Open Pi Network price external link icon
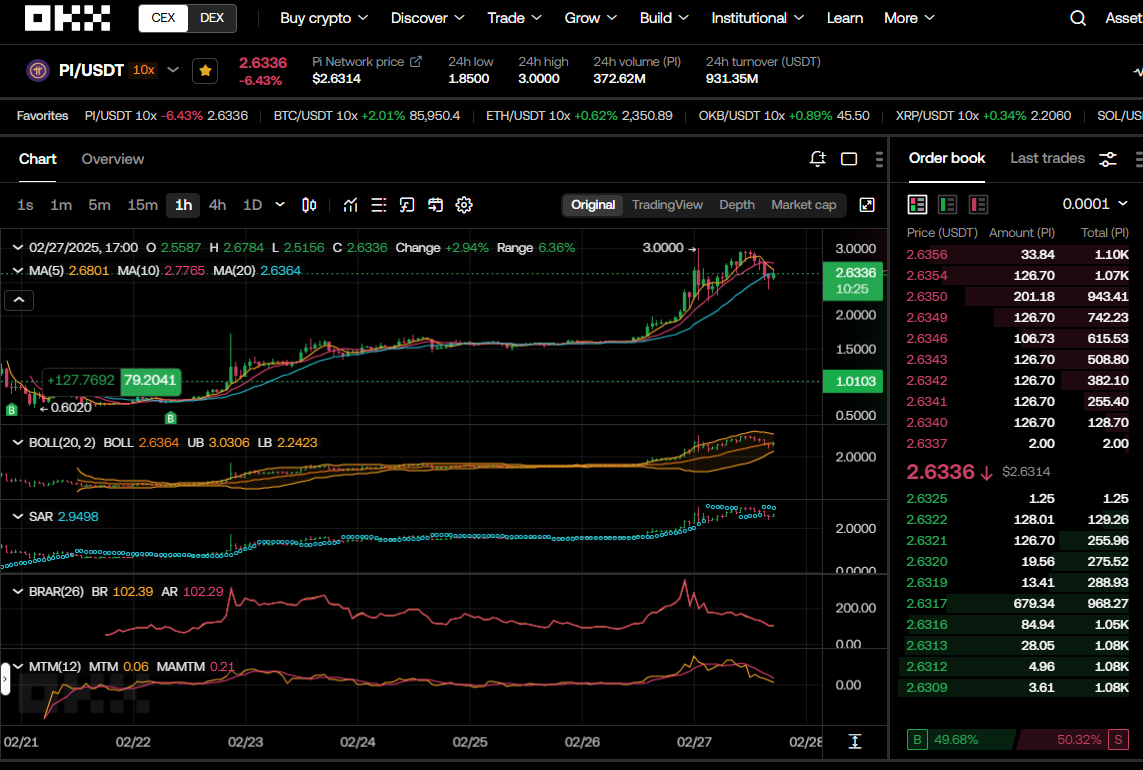Screen dimensions: 1143x770 coord(416,62)
